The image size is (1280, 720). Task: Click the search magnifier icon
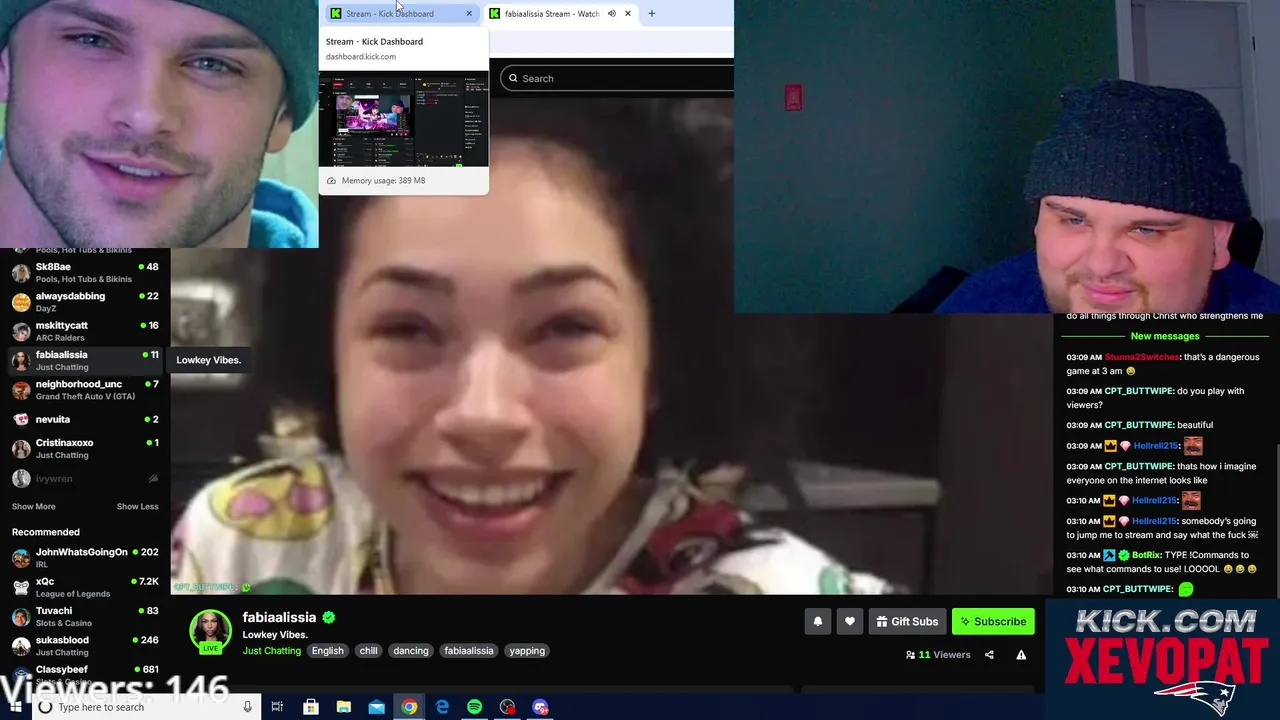pos(513,78)
